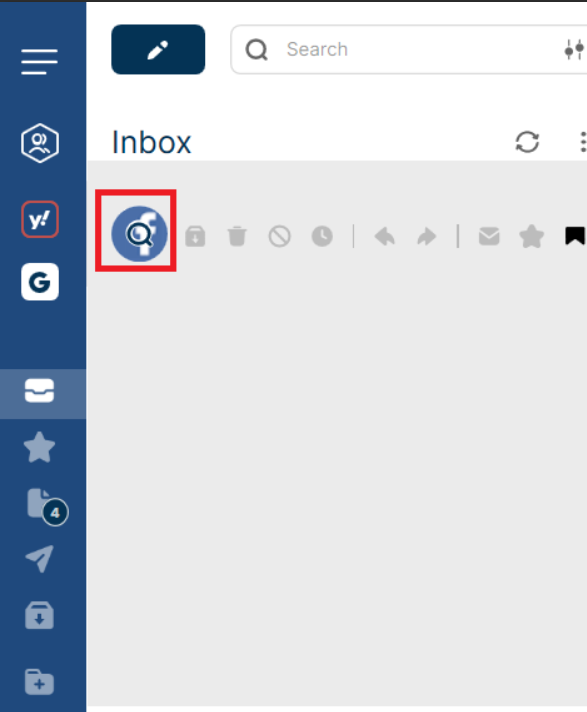Archive the selected message
587x712 pixels.
point(195,236)
